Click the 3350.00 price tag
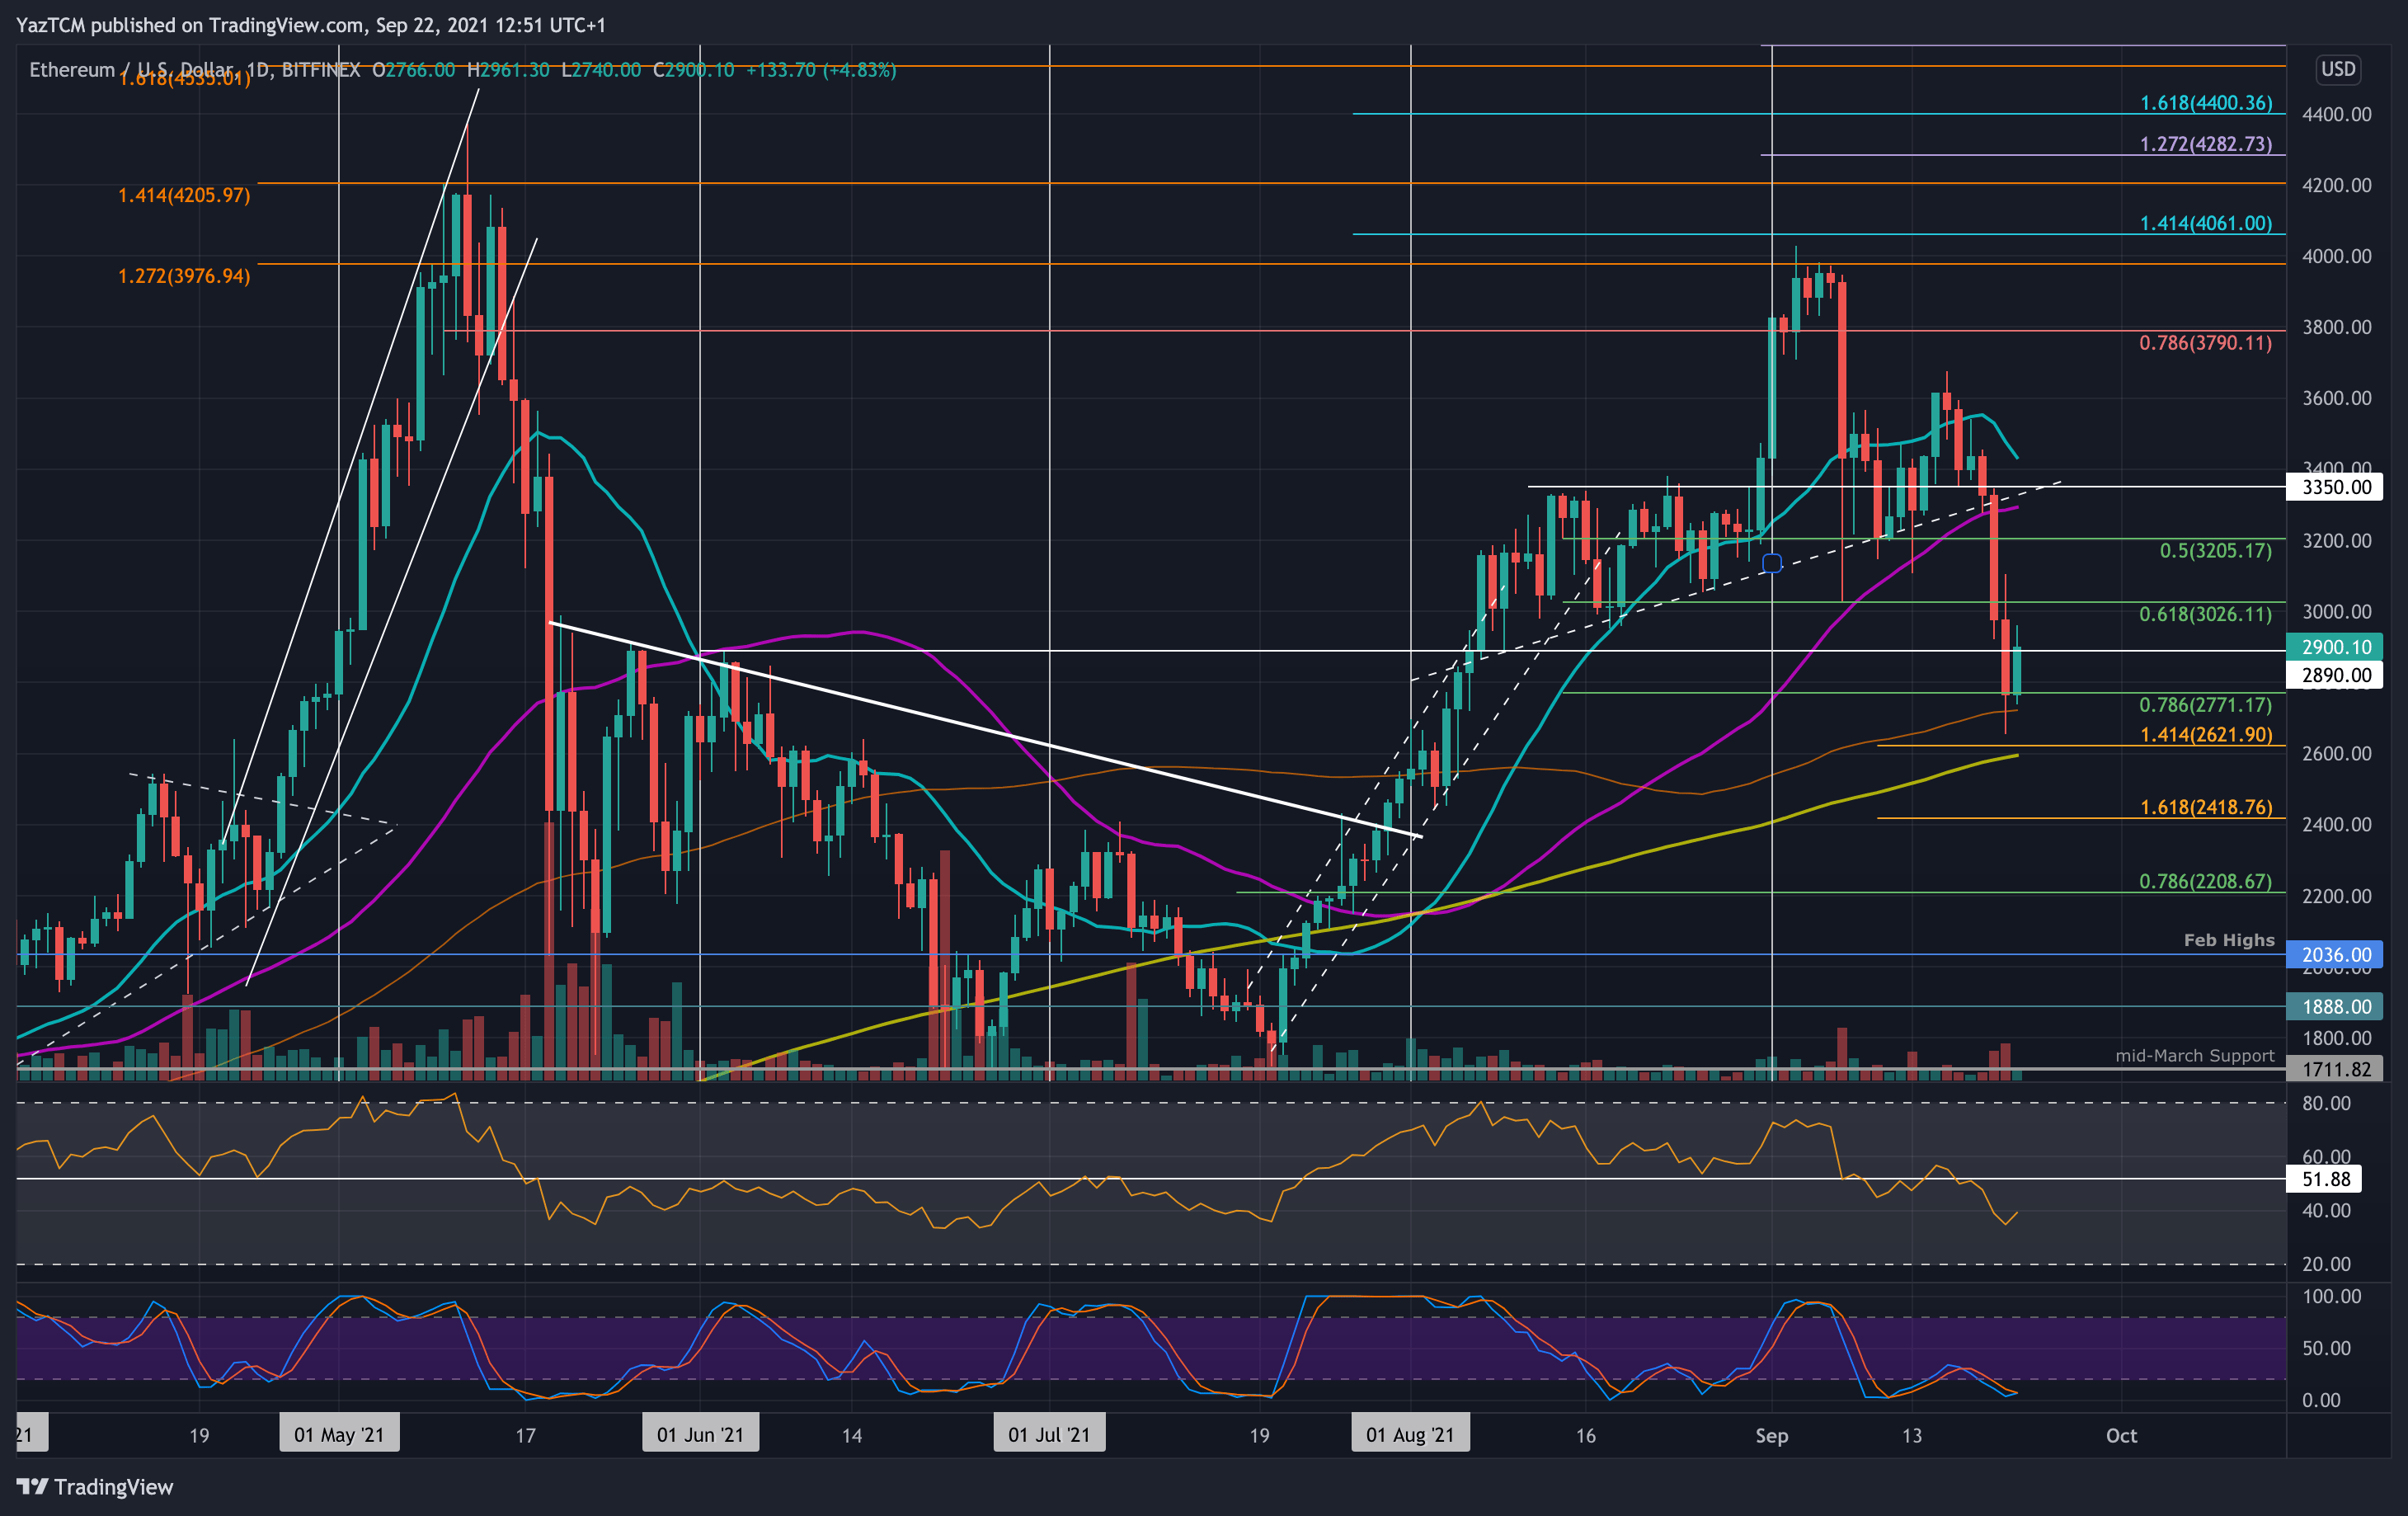Viewport: 2408px width, 1516px height. pyautogui.click(x=2335, y=487)
